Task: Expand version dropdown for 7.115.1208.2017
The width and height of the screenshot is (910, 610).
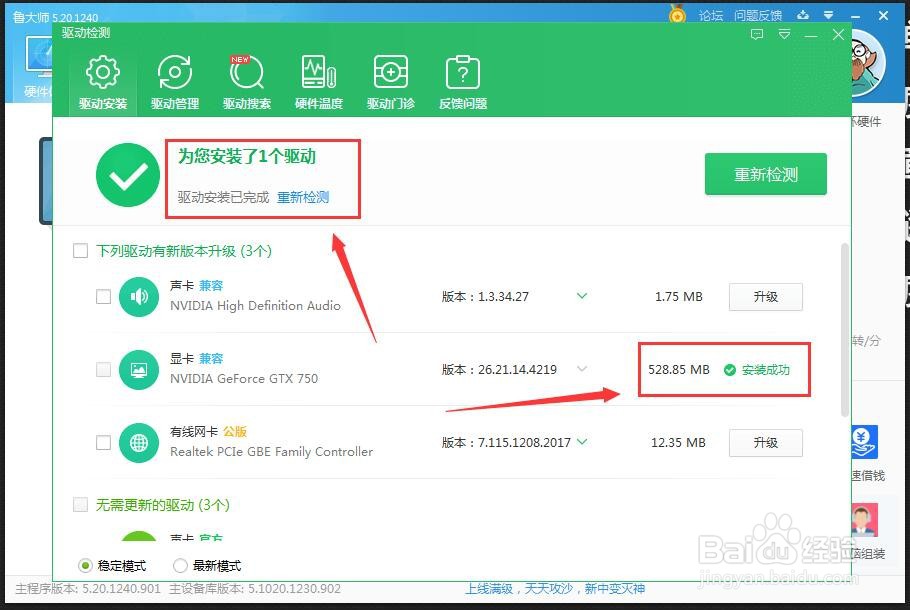Action: point(582,442)
